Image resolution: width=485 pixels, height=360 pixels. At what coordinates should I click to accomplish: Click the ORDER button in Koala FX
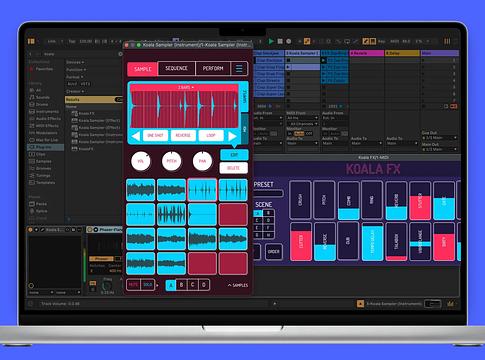[274, 252]
